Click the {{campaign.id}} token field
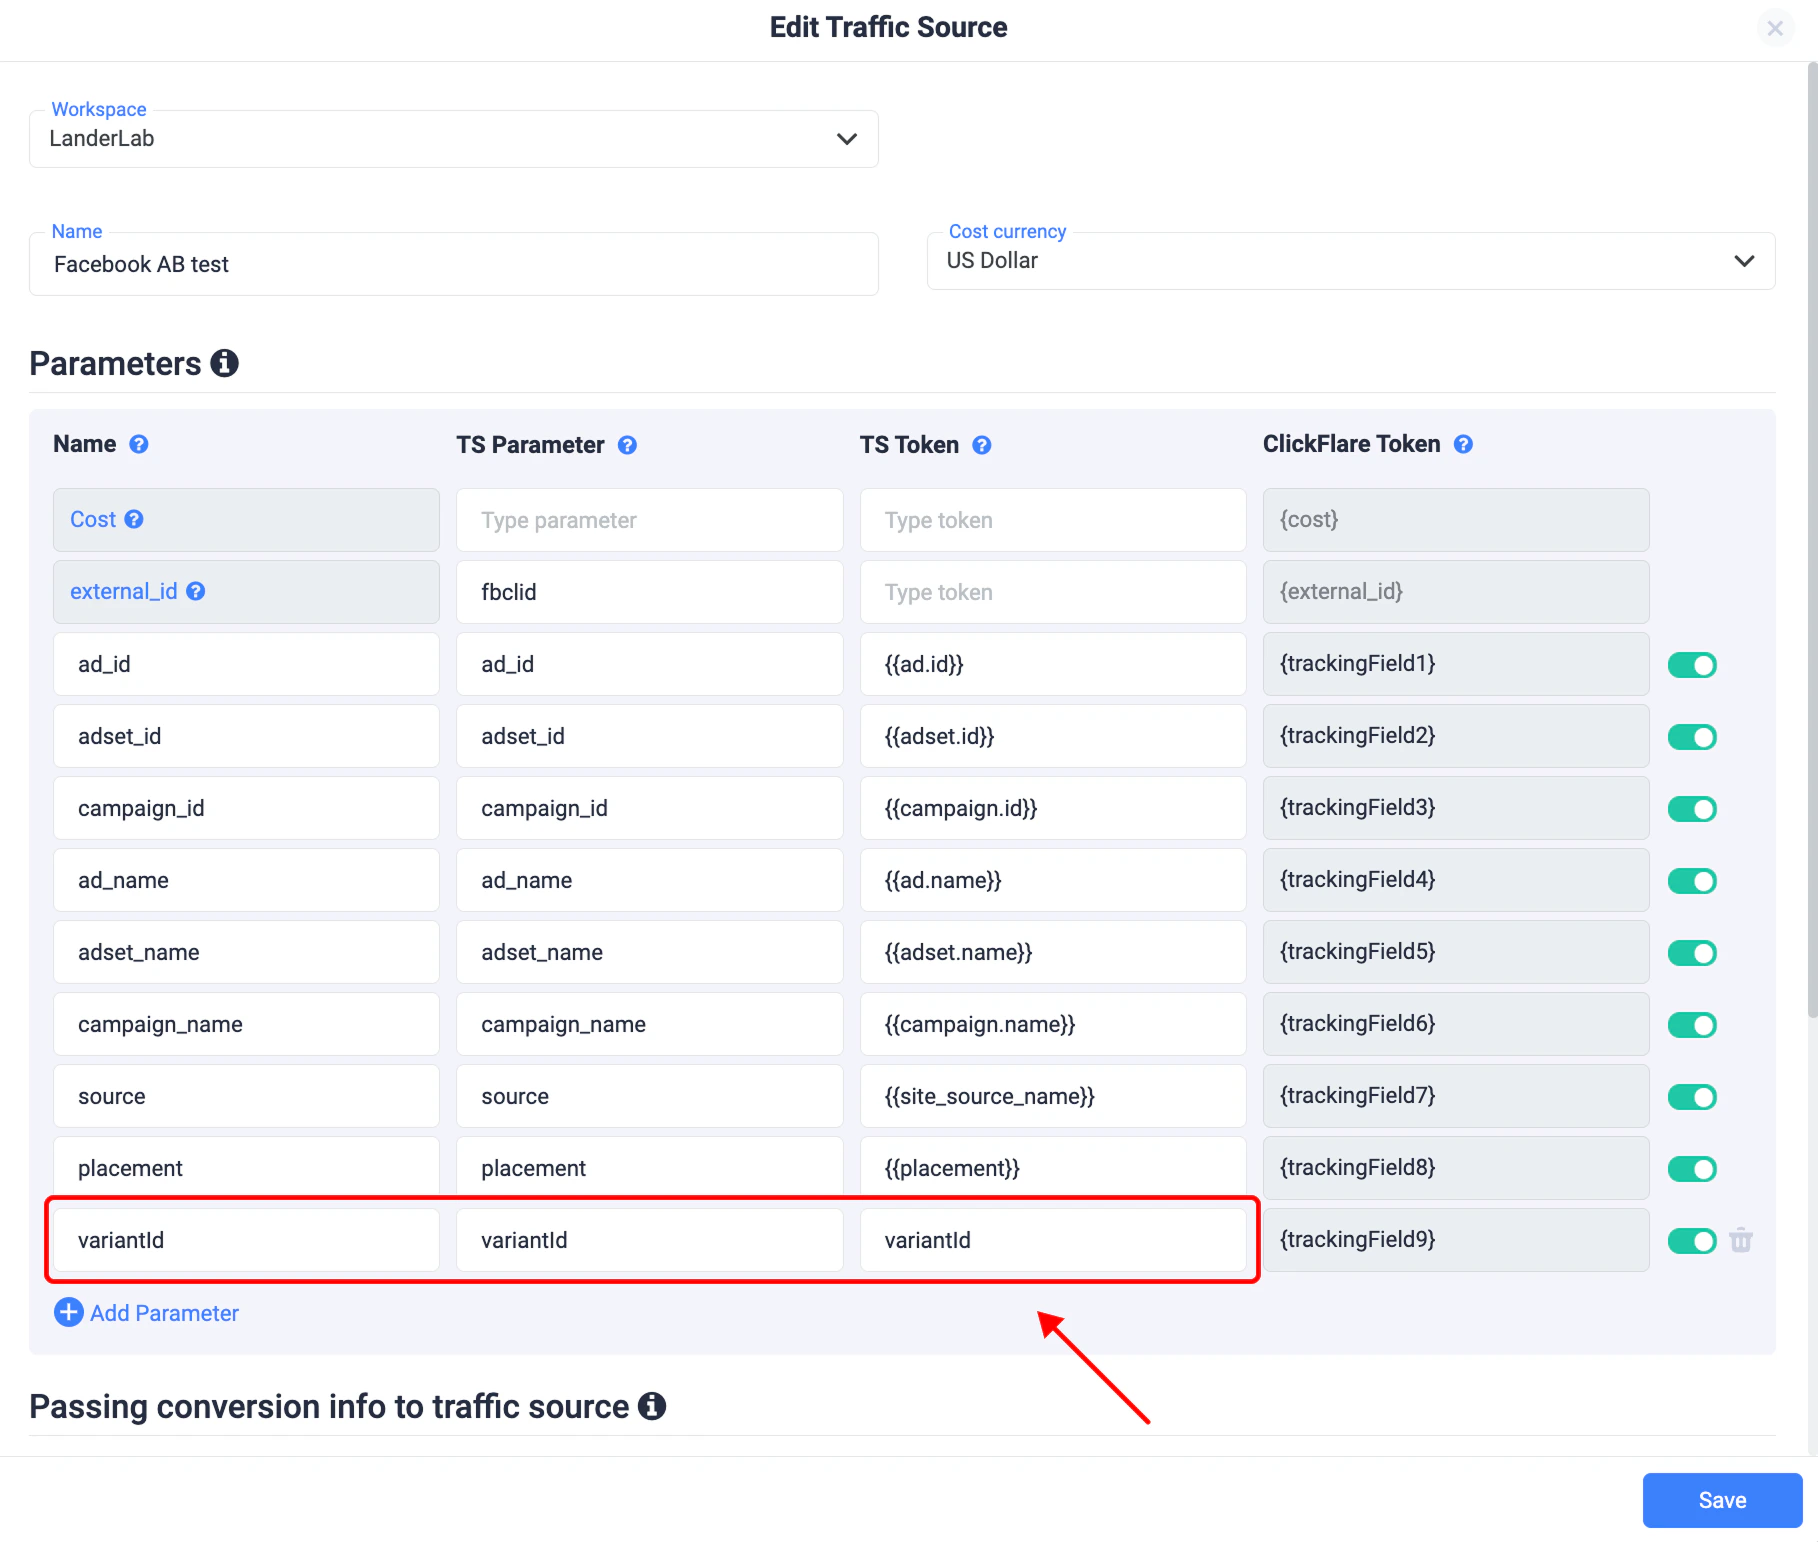 tap(1053, 808)
